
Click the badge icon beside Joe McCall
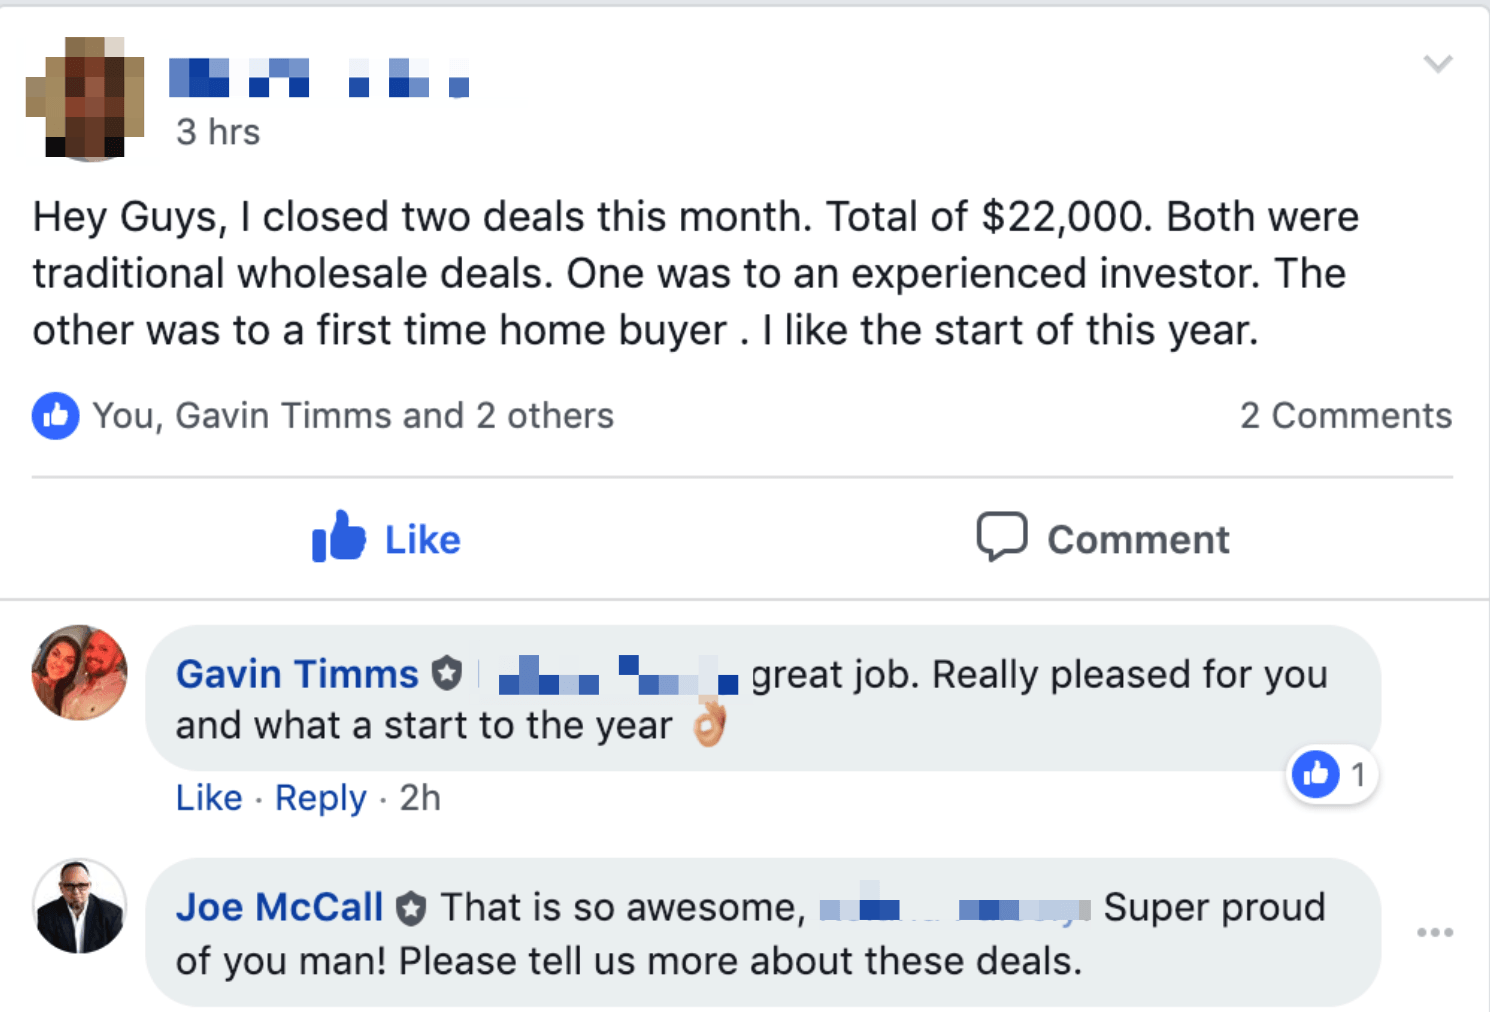pyautogui.click(x=411, y=909)
